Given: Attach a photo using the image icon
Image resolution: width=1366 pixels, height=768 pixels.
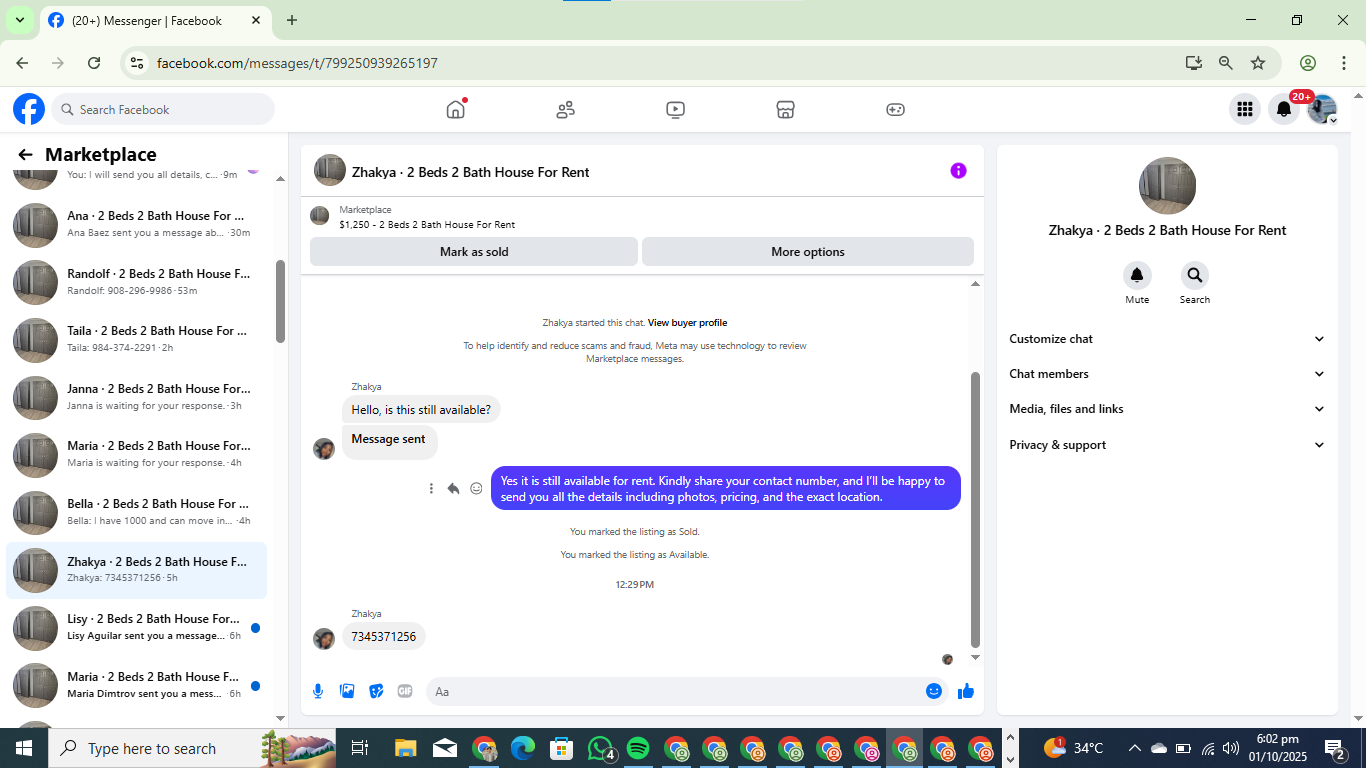Looking at the screenshot, I should click(x=347, y=691).
